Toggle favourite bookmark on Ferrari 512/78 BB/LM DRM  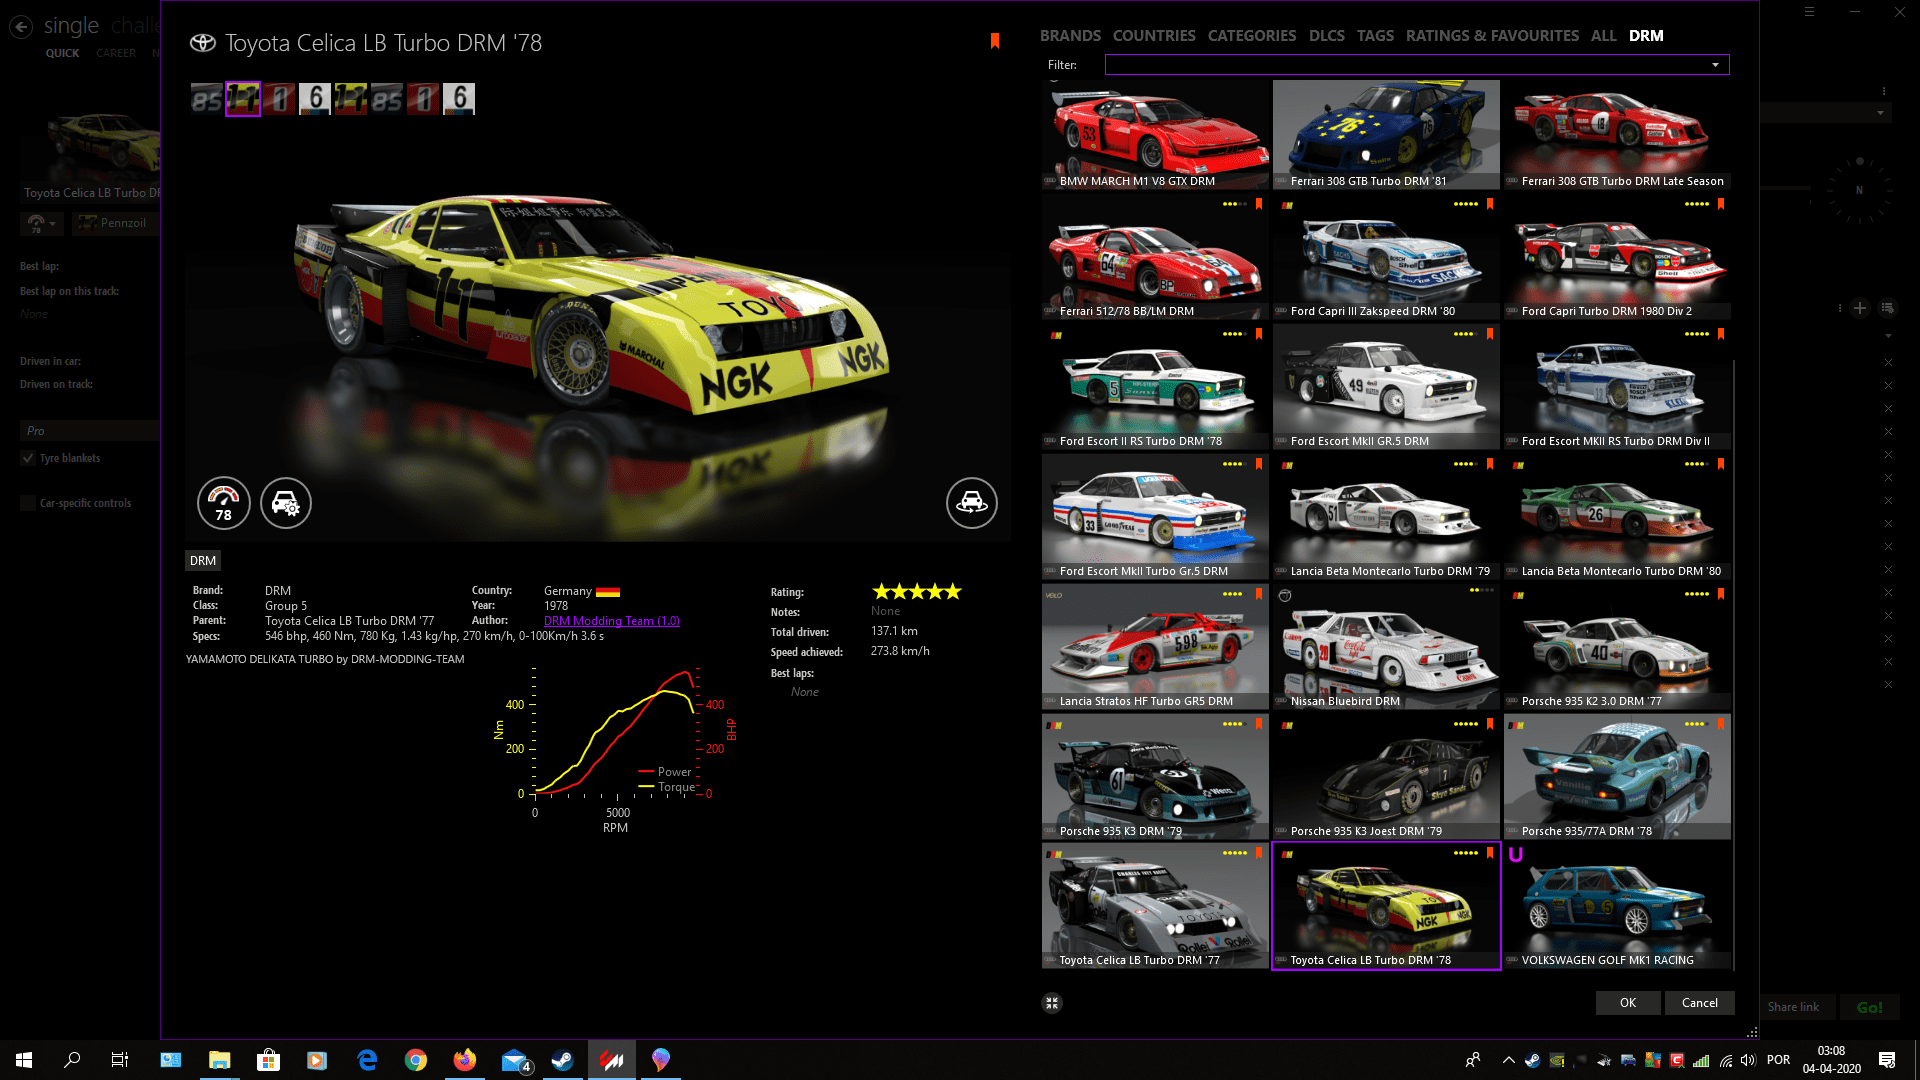[x=1259, y=204]
